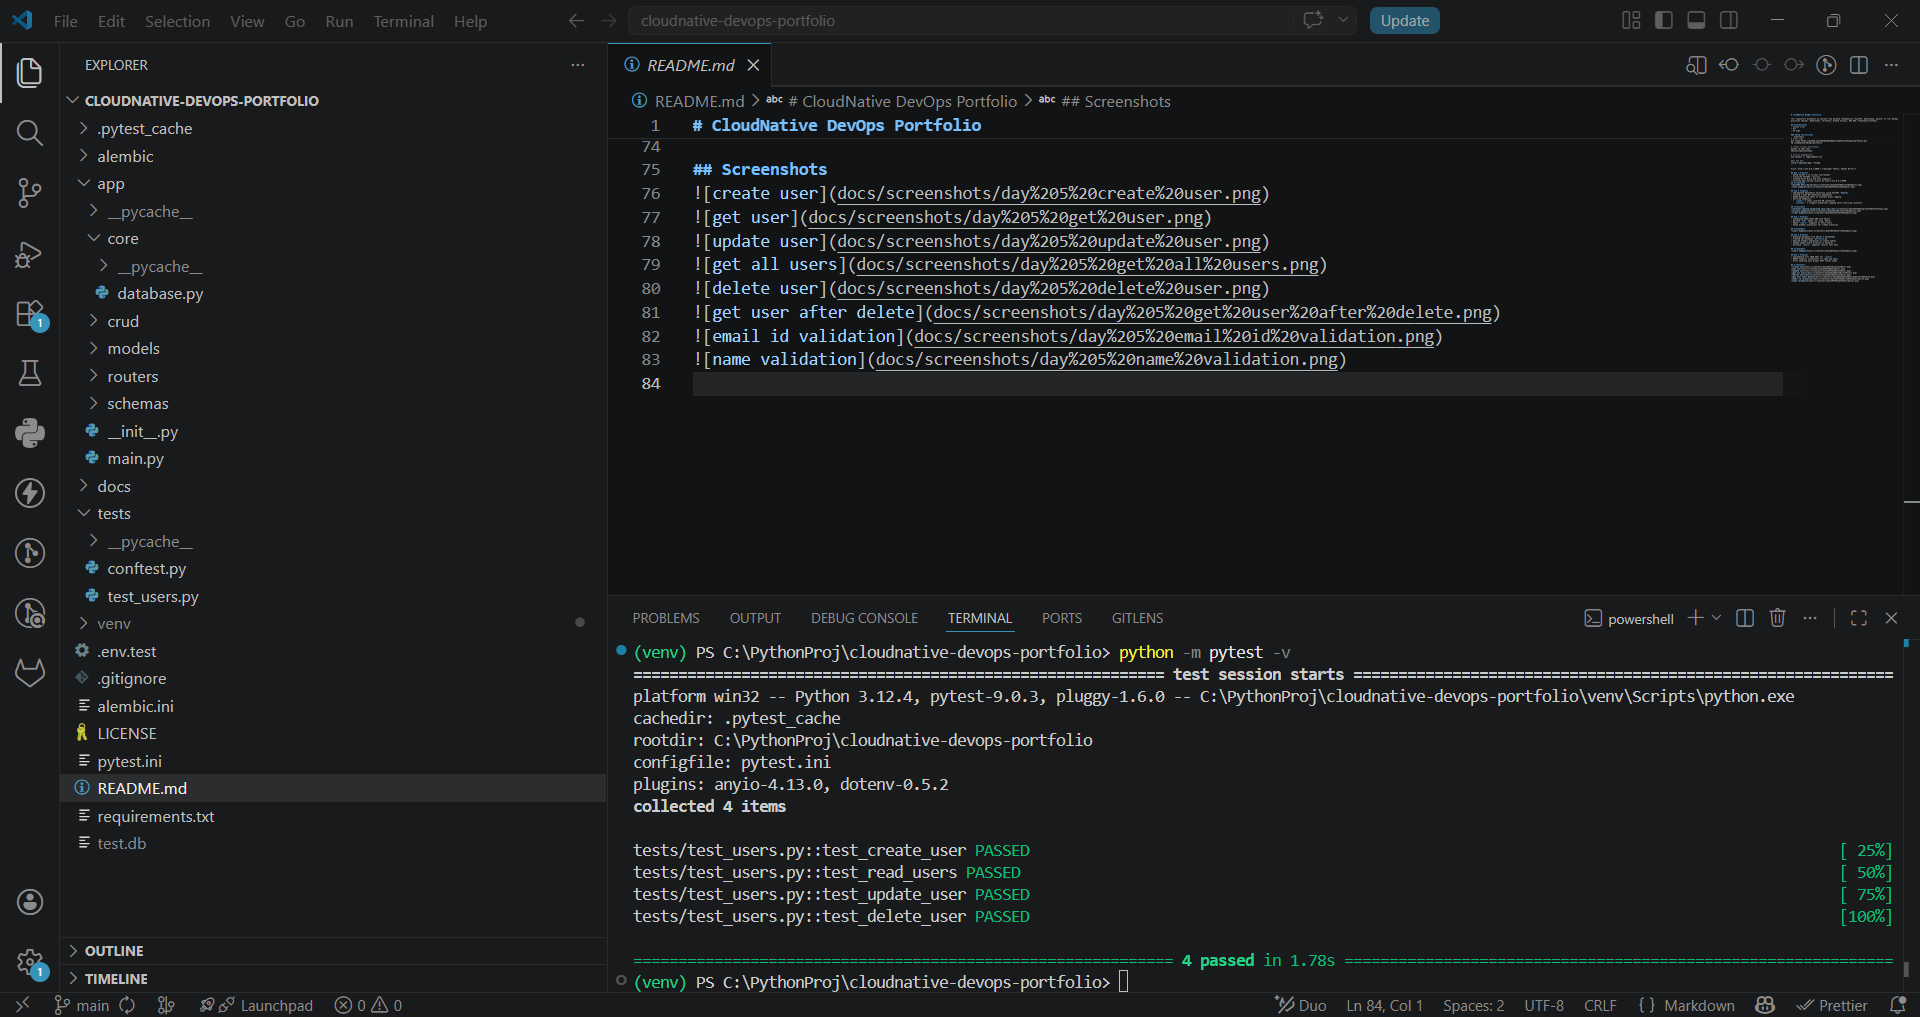This screenshot has width=1920, height=1017.
Task: Split the terminal panel
Action: (1745, 618)
